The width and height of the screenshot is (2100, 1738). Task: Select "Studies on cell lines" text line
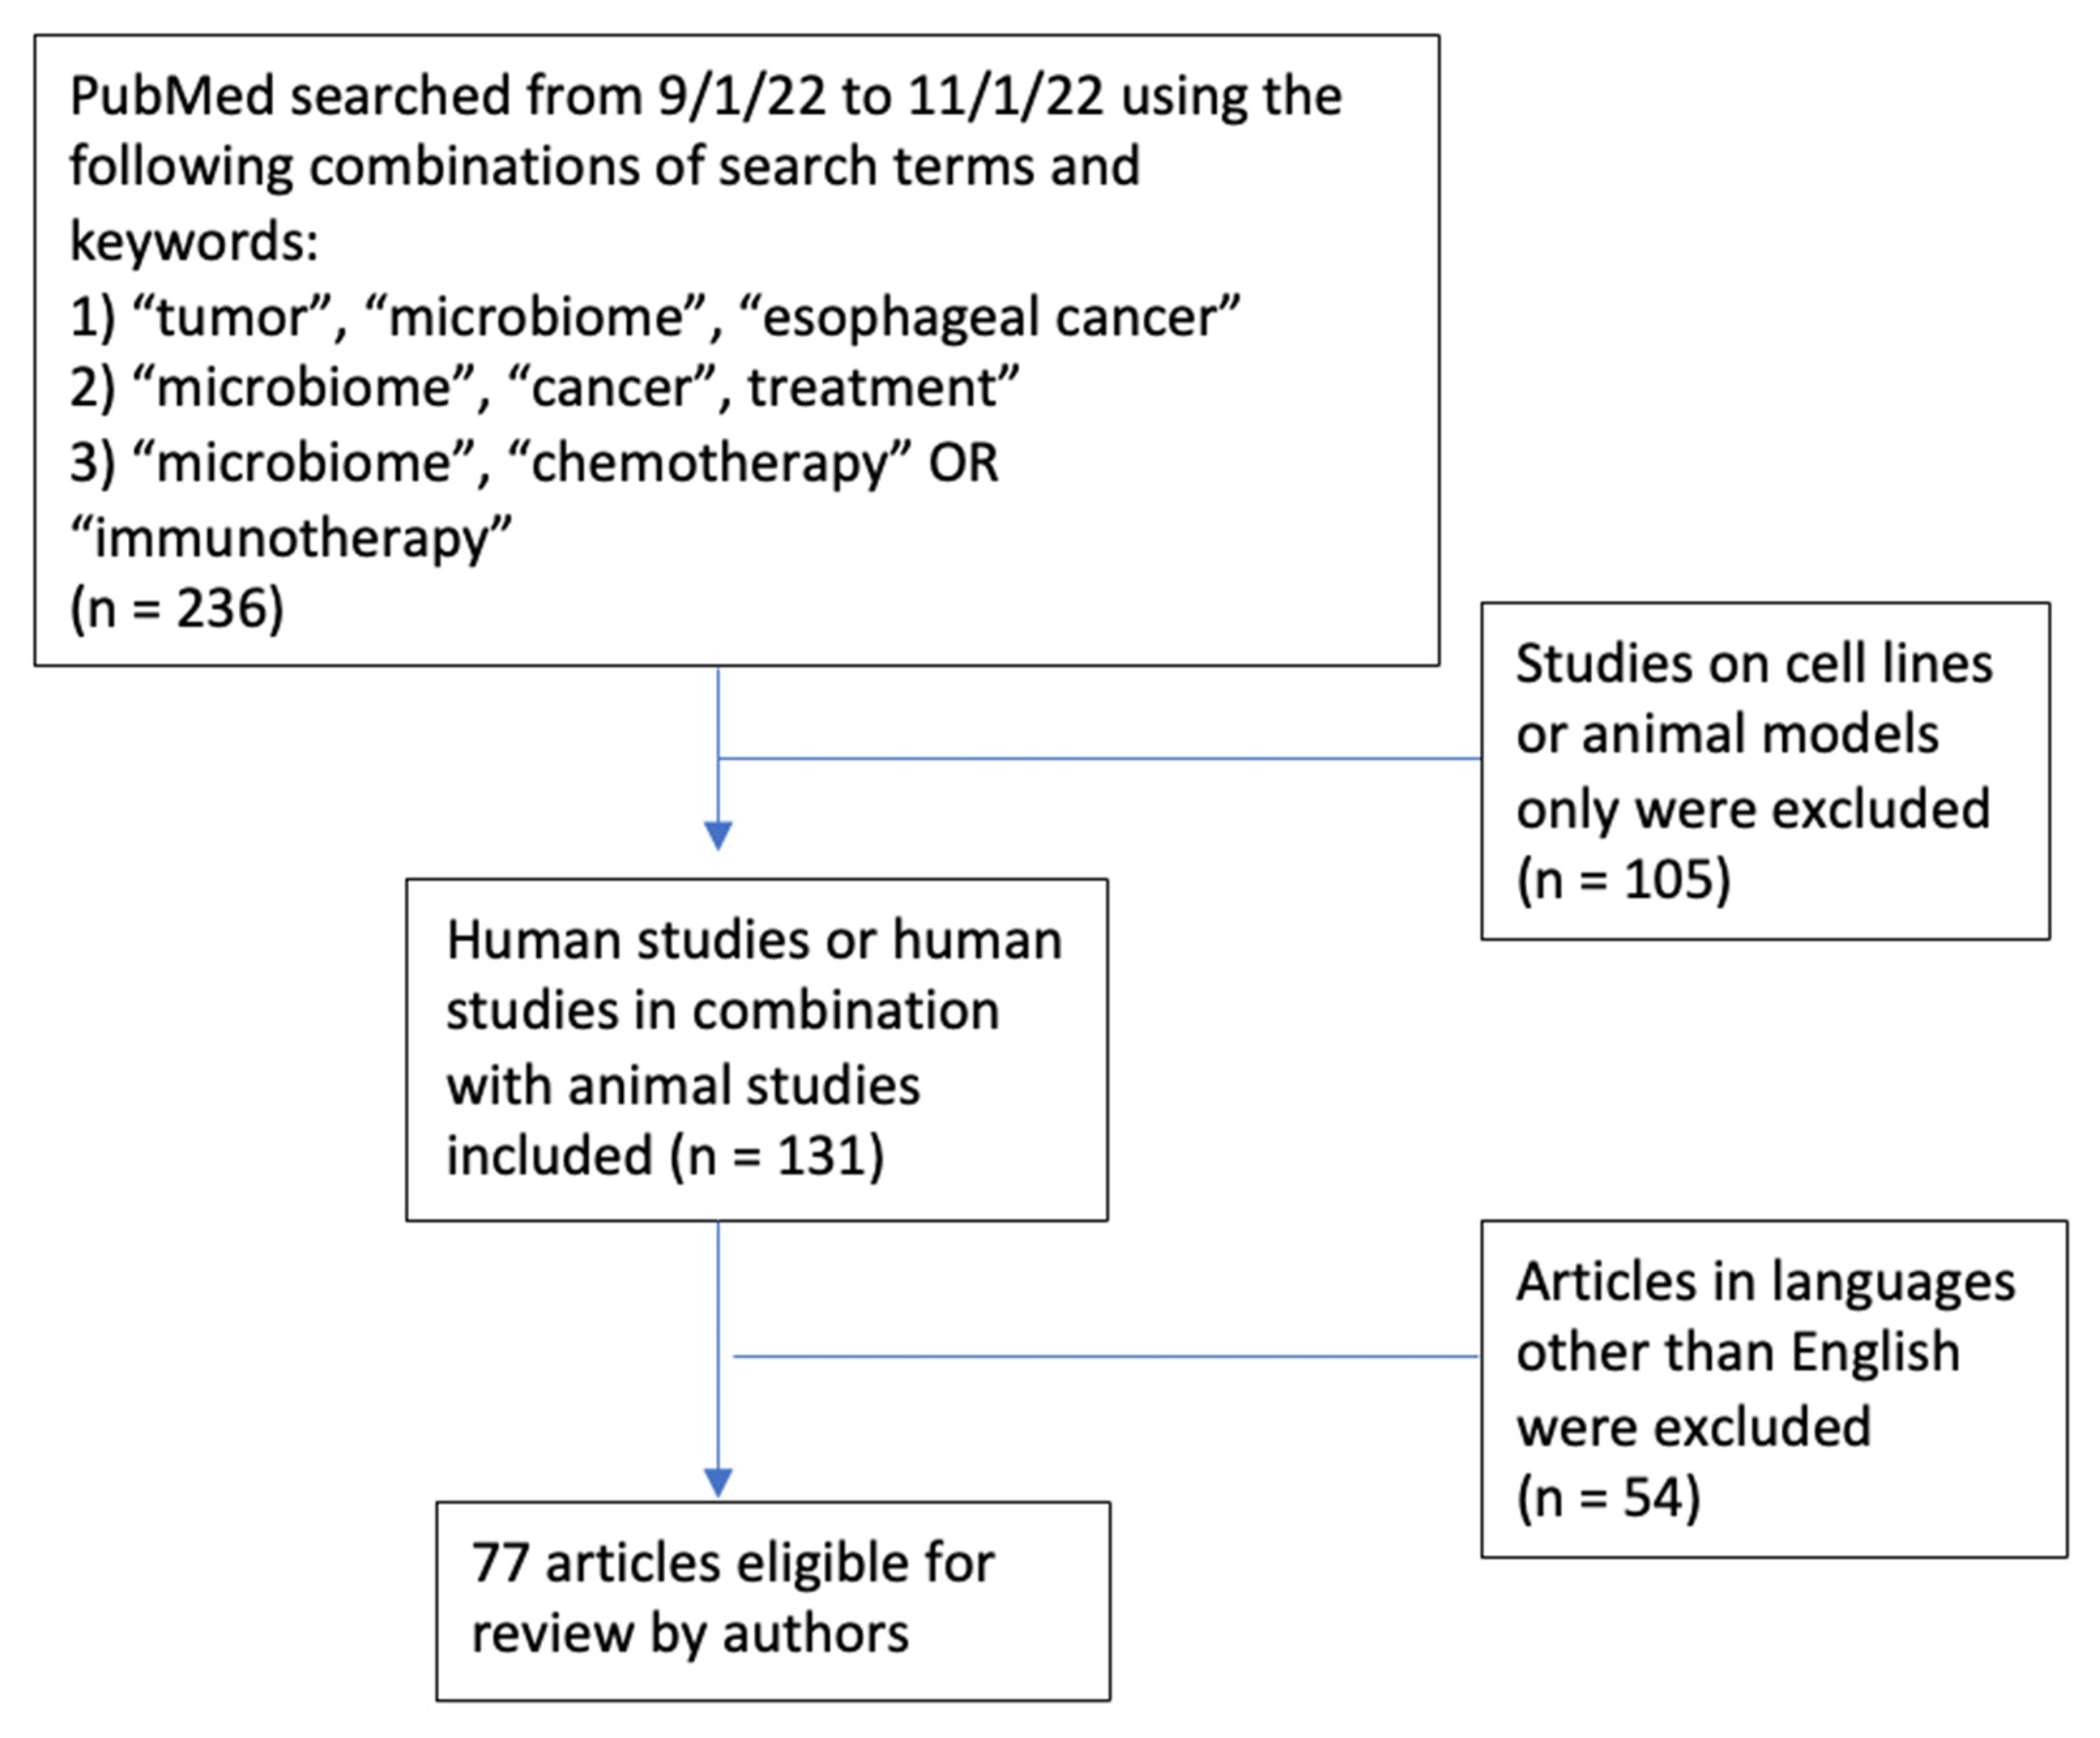click(x=1754, y=664)
